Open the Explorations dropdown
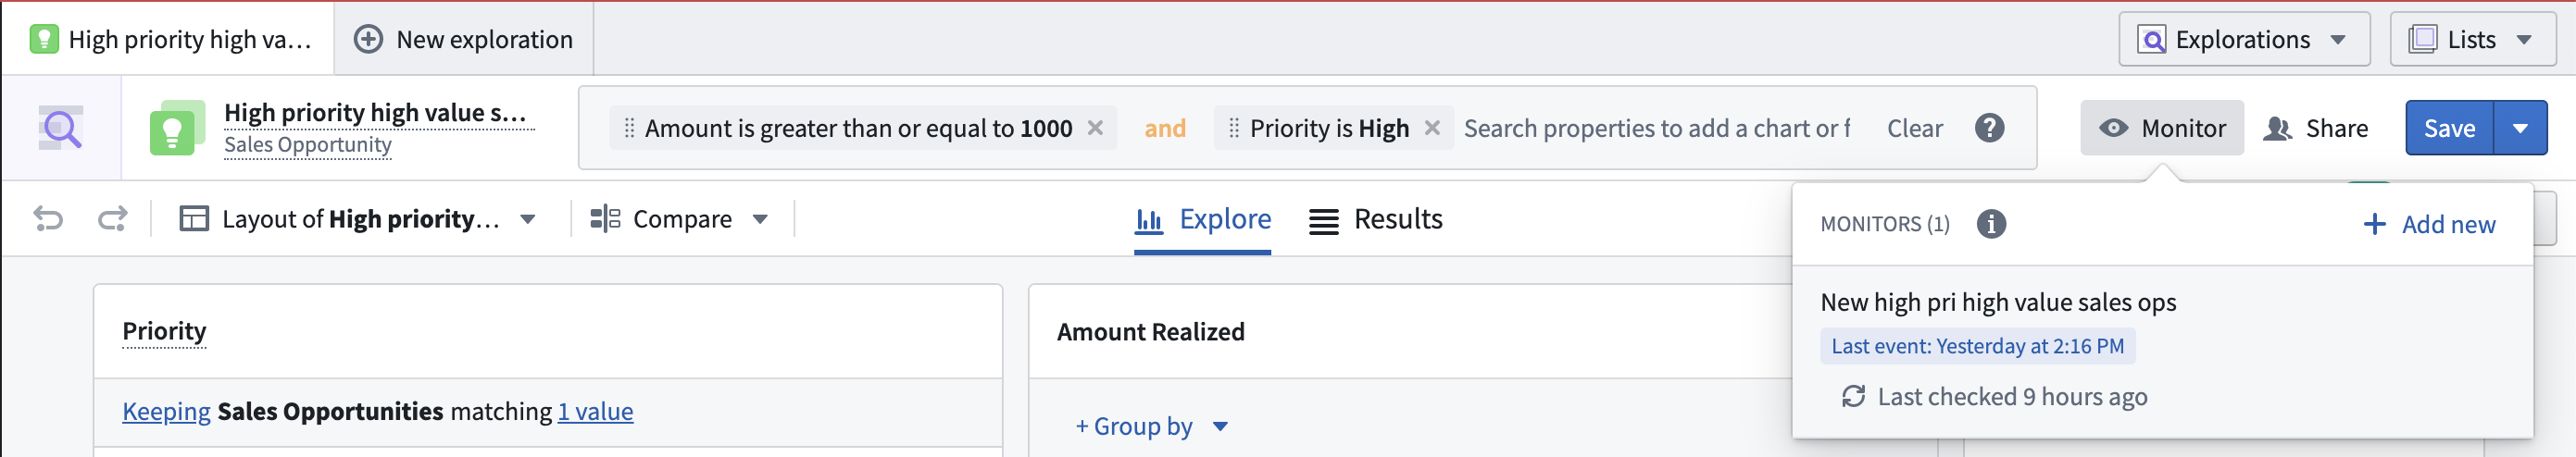This screenshot has width=2576, height=457. [x=2243, y=40]
